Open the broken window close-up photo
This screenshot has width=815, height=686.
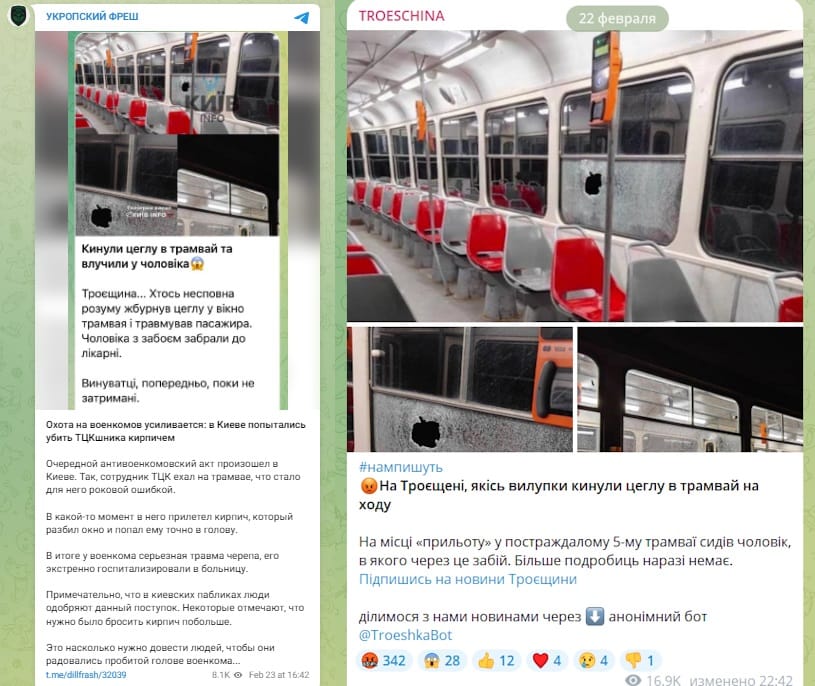pyautogui.click(x=460, y=389)
